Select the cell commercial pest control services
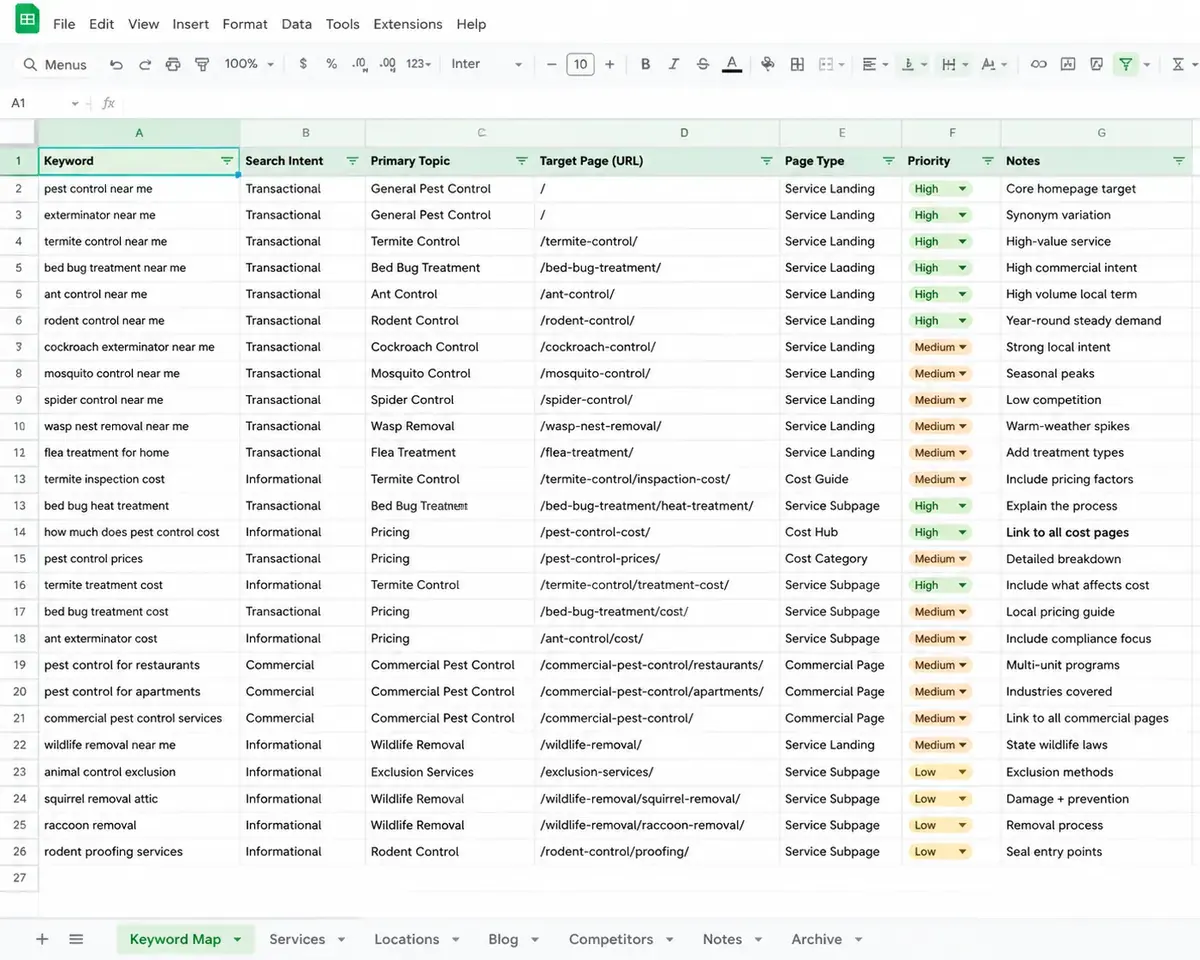Image resolution: width=1200 pixels, height=960 pixels. coord(139,718)
